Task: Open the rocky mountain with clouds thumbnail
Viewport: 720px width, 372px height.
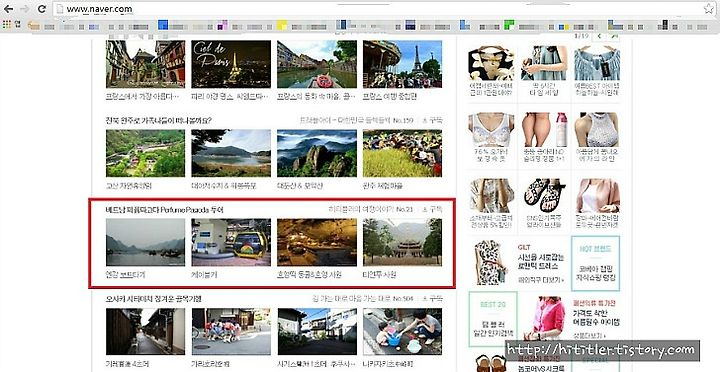Action: [317, 153]
